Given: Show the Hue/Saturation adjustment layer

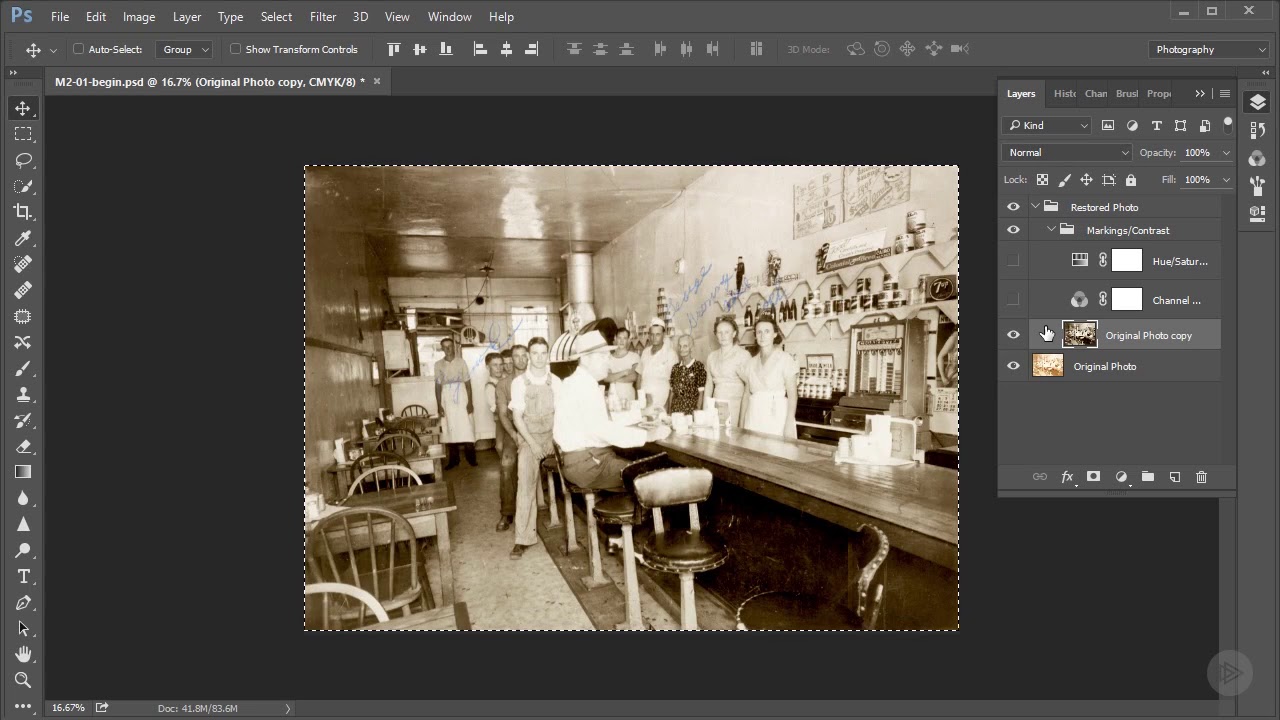Looking at the screenshot, I should click(1013, 261).
